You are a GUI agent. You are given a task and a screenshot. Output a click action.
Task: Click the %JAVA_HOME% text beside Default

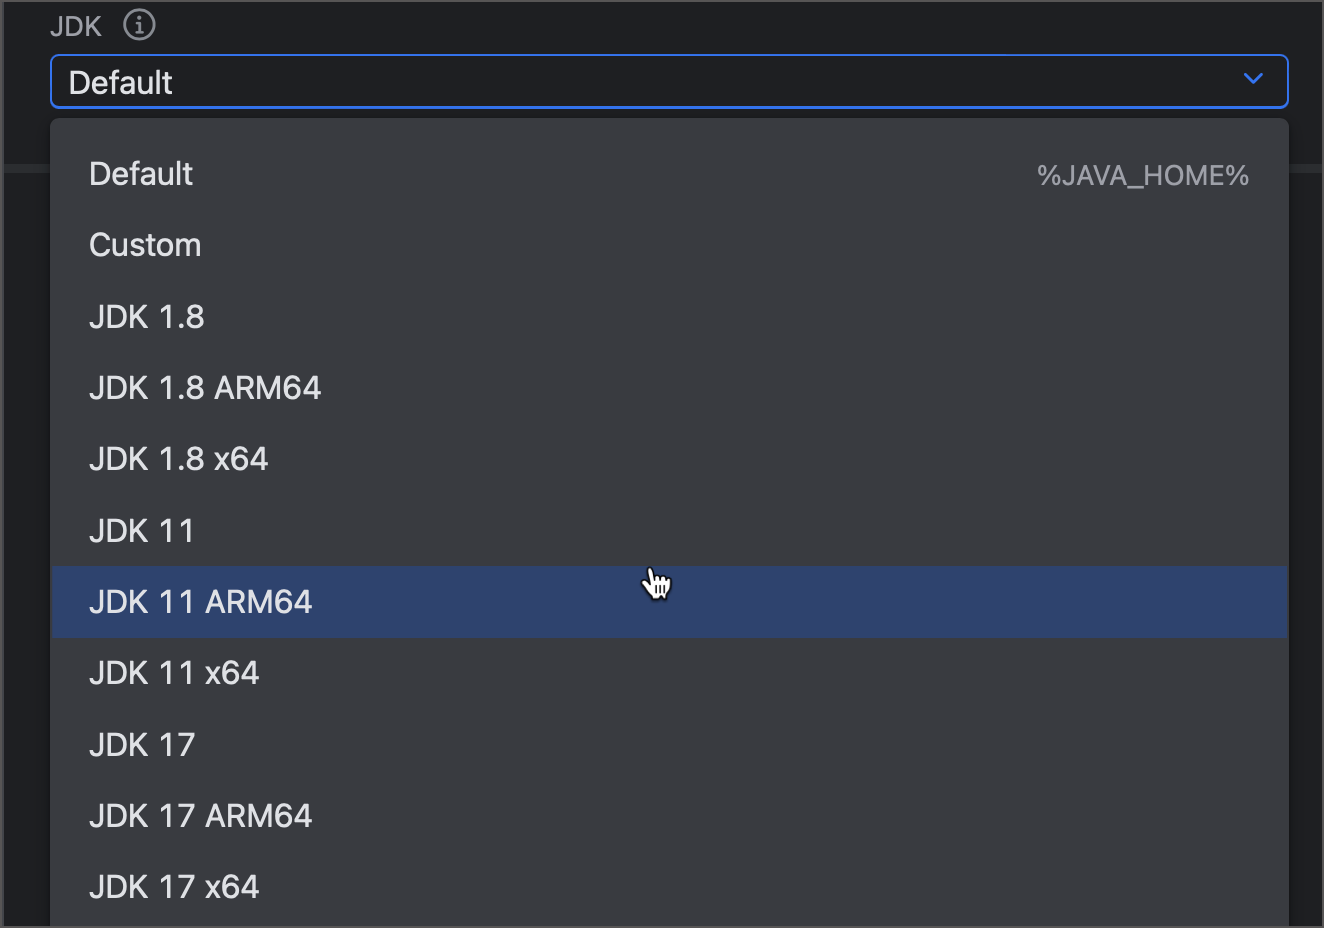1141,175
